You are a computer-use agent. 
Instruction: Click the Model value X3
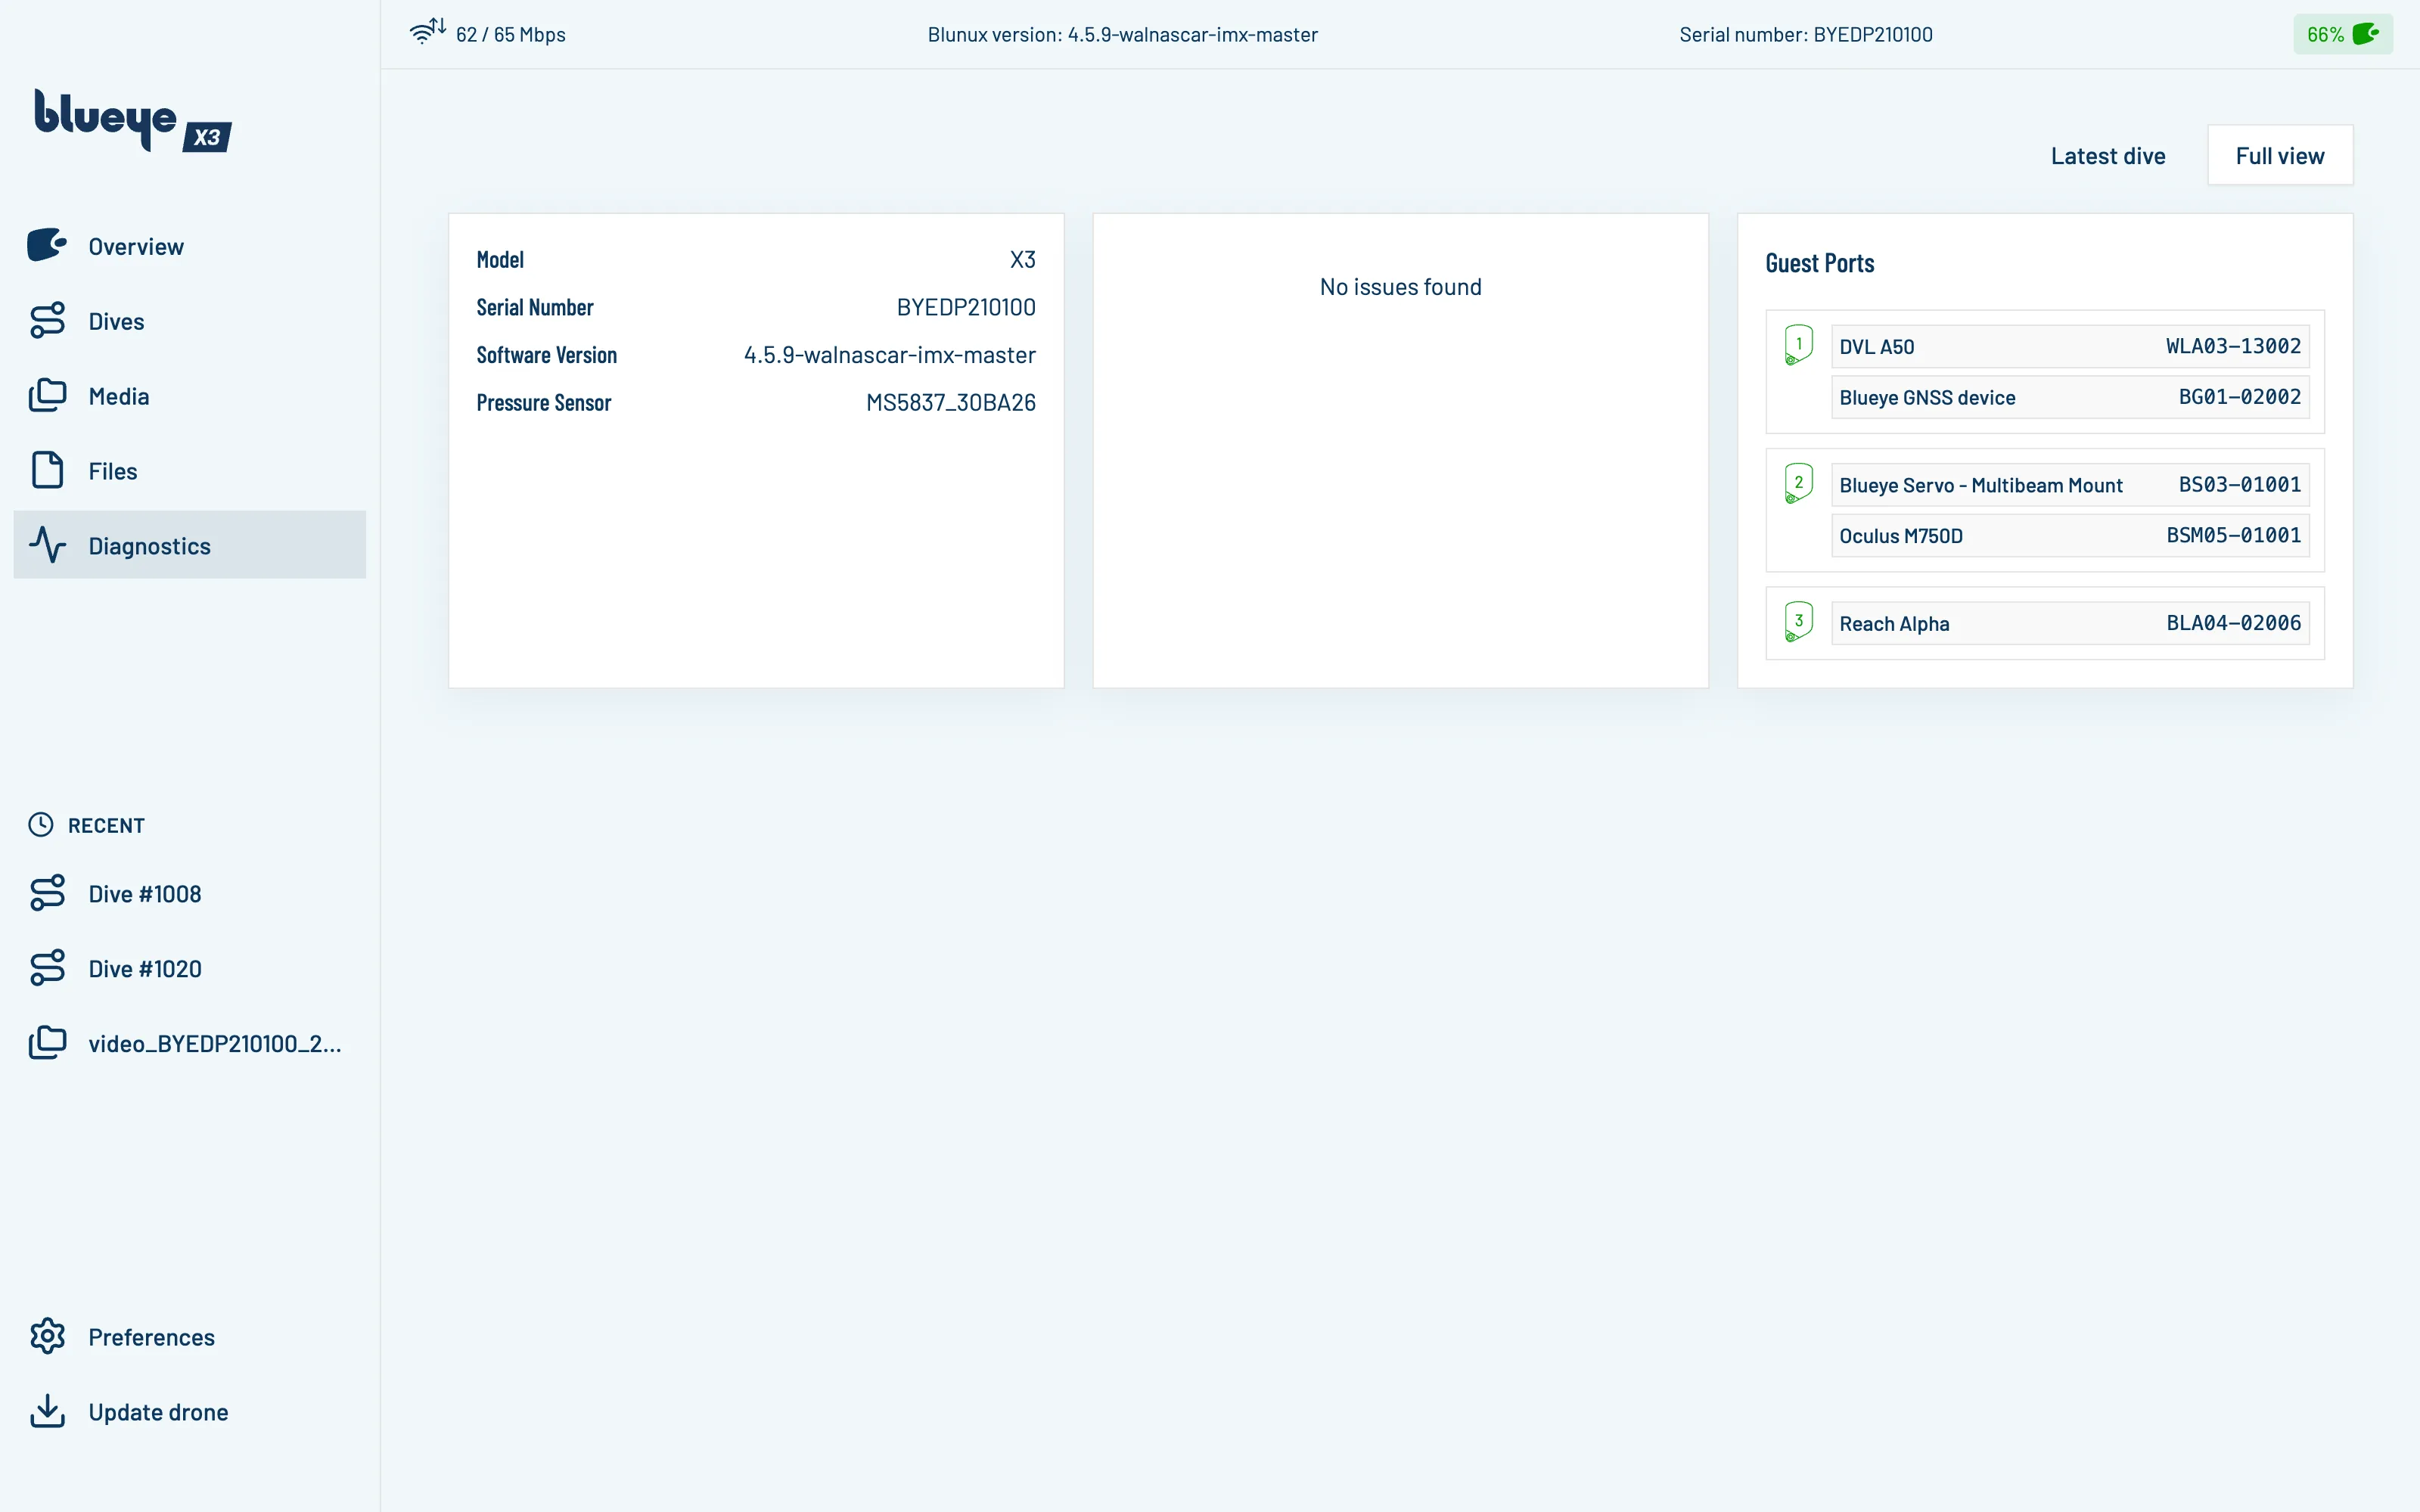coord(1022,260)
